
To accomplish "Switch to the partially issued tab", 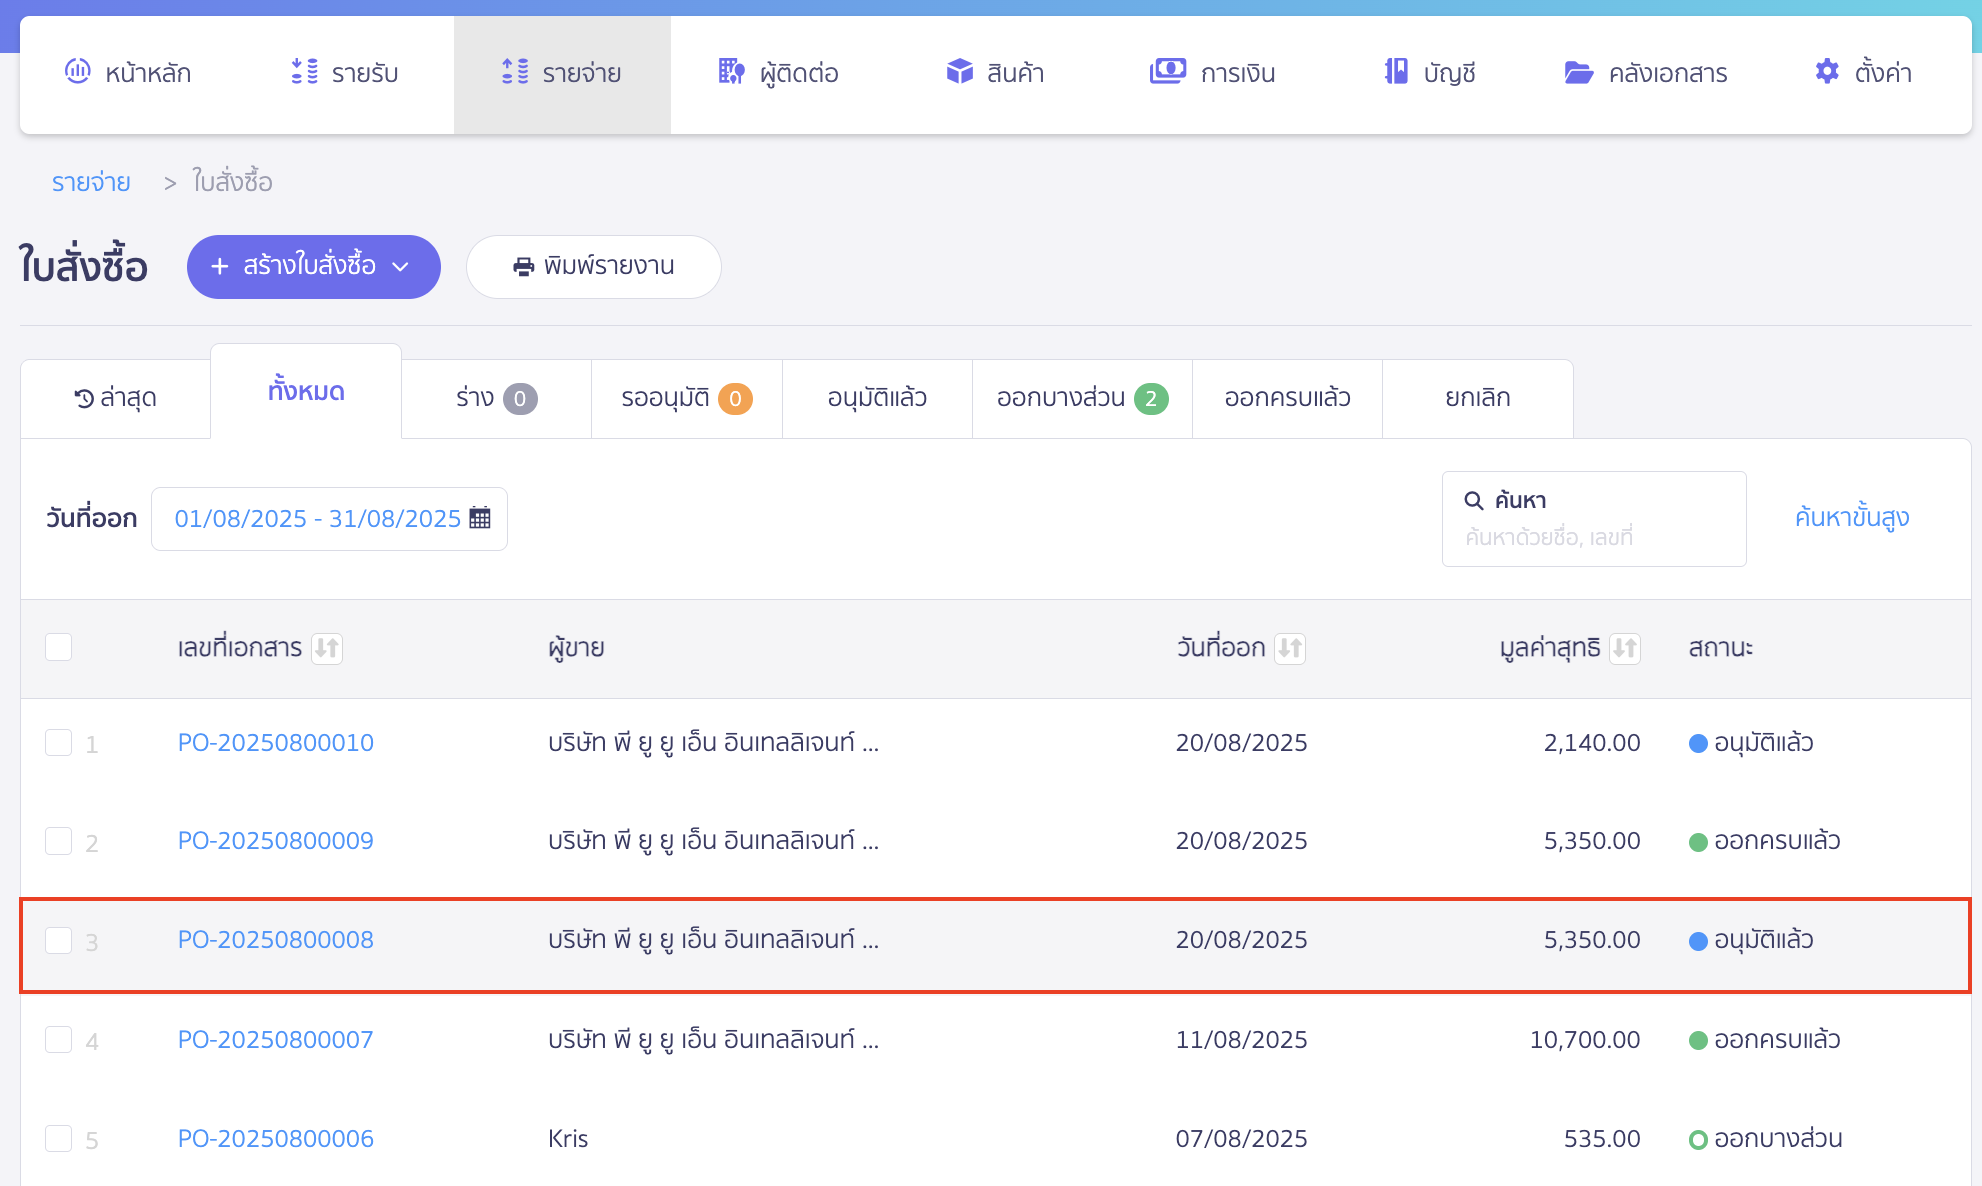I will pyautogui.click(x=1081, y=398).
